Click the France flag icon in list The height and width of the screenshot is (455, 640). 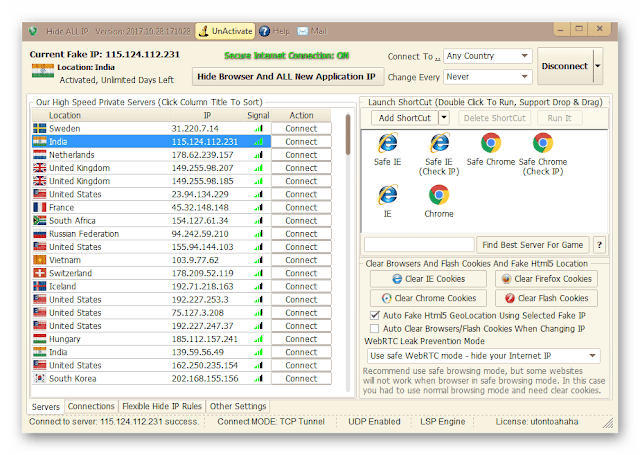(x=40, y=207)
